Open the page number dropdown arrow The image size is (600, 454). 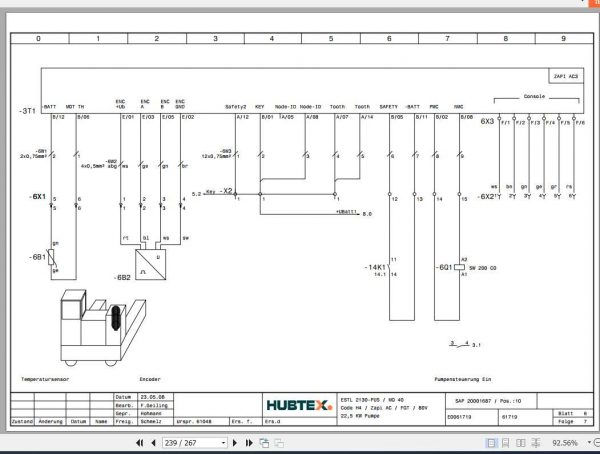(x=223, y=443)
